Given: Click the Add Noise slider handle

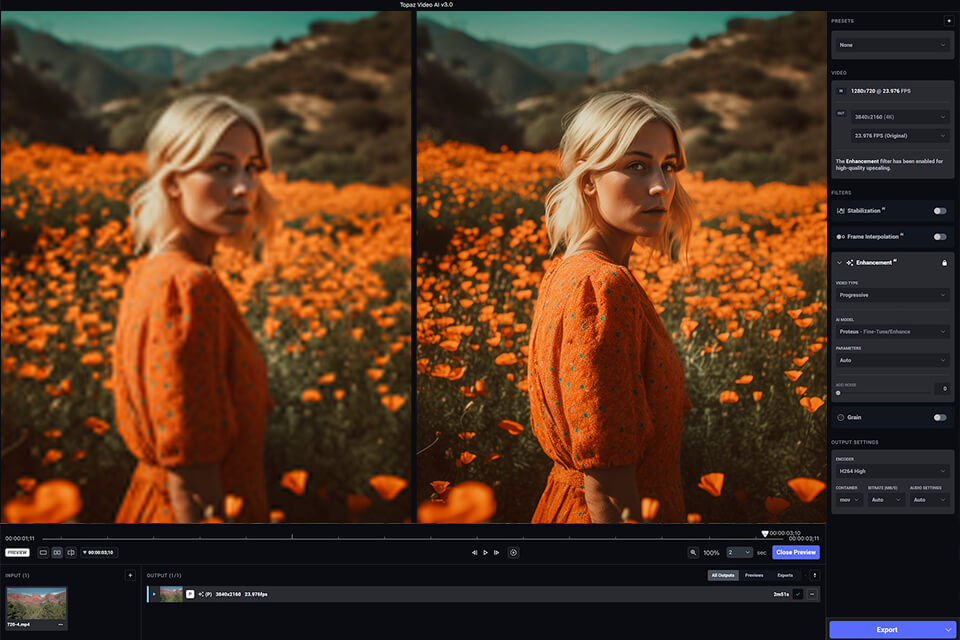Looking at the screenshot, I should point(838,393).
